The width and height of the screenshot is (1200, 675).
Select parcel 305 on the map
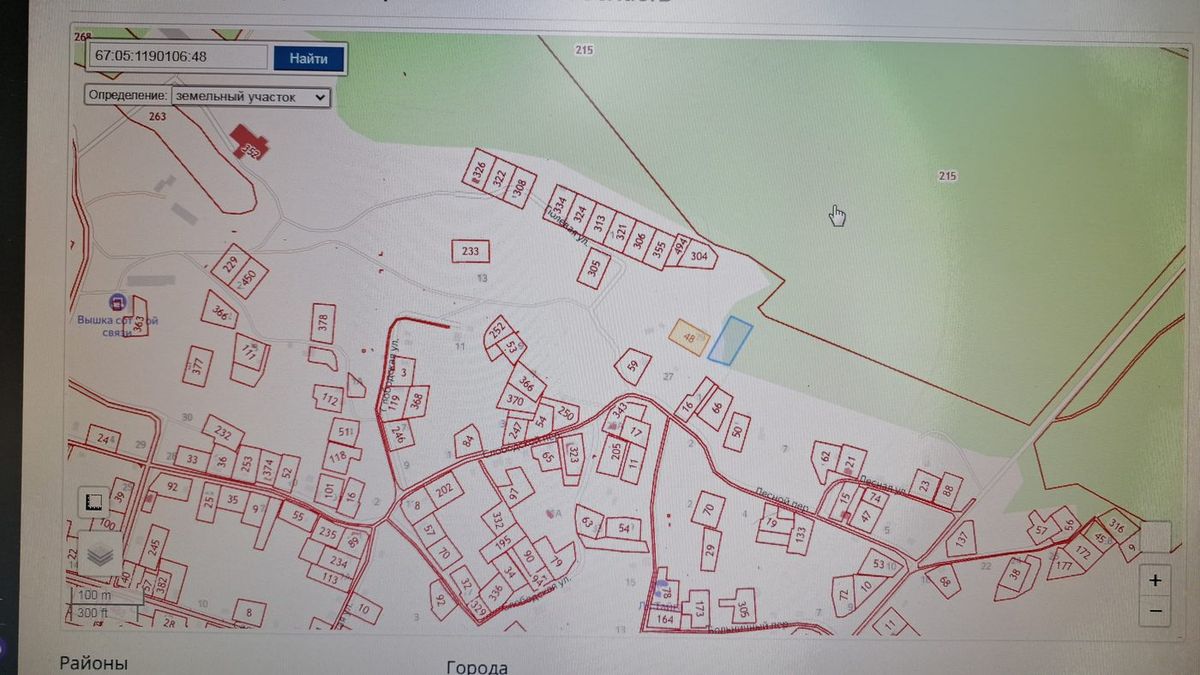tap(594, 267)
